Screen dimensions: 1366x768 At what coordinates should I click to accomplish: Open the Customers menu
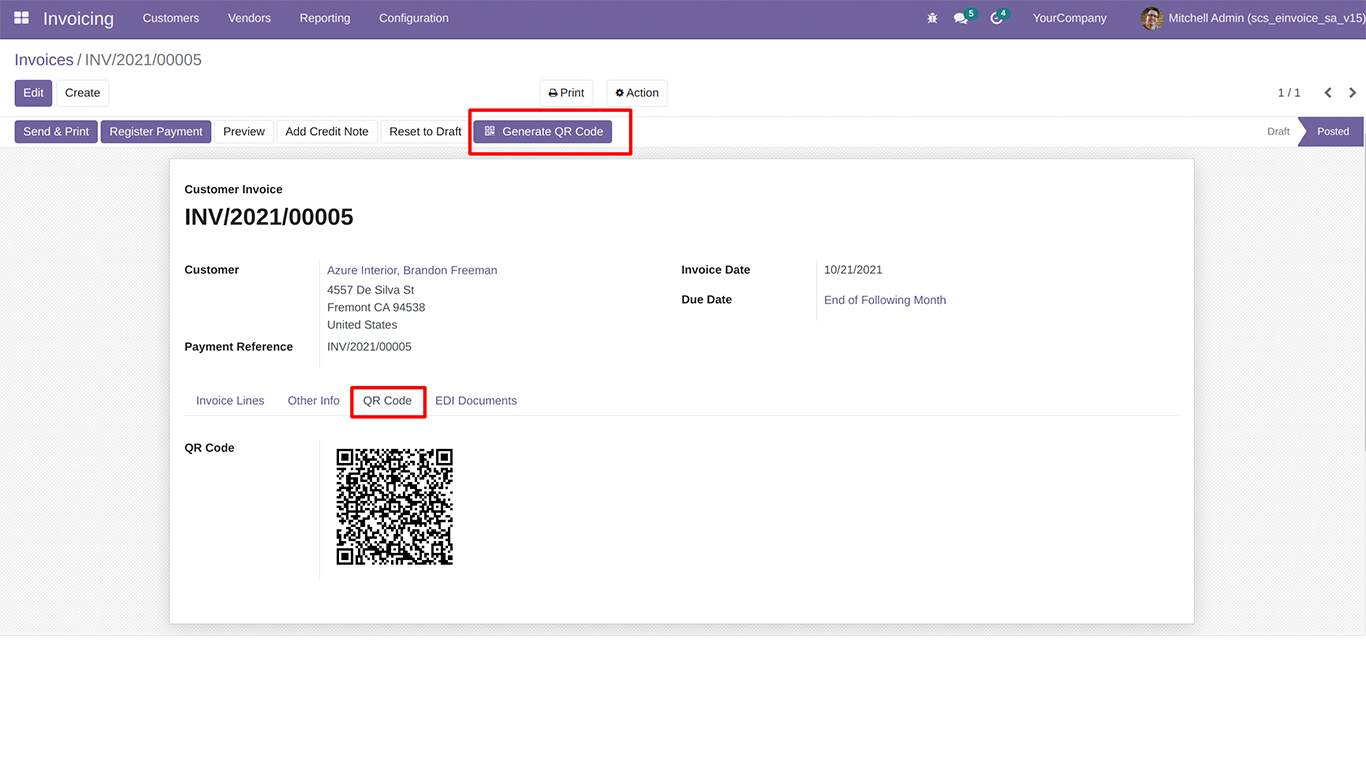tap(171, 18)
